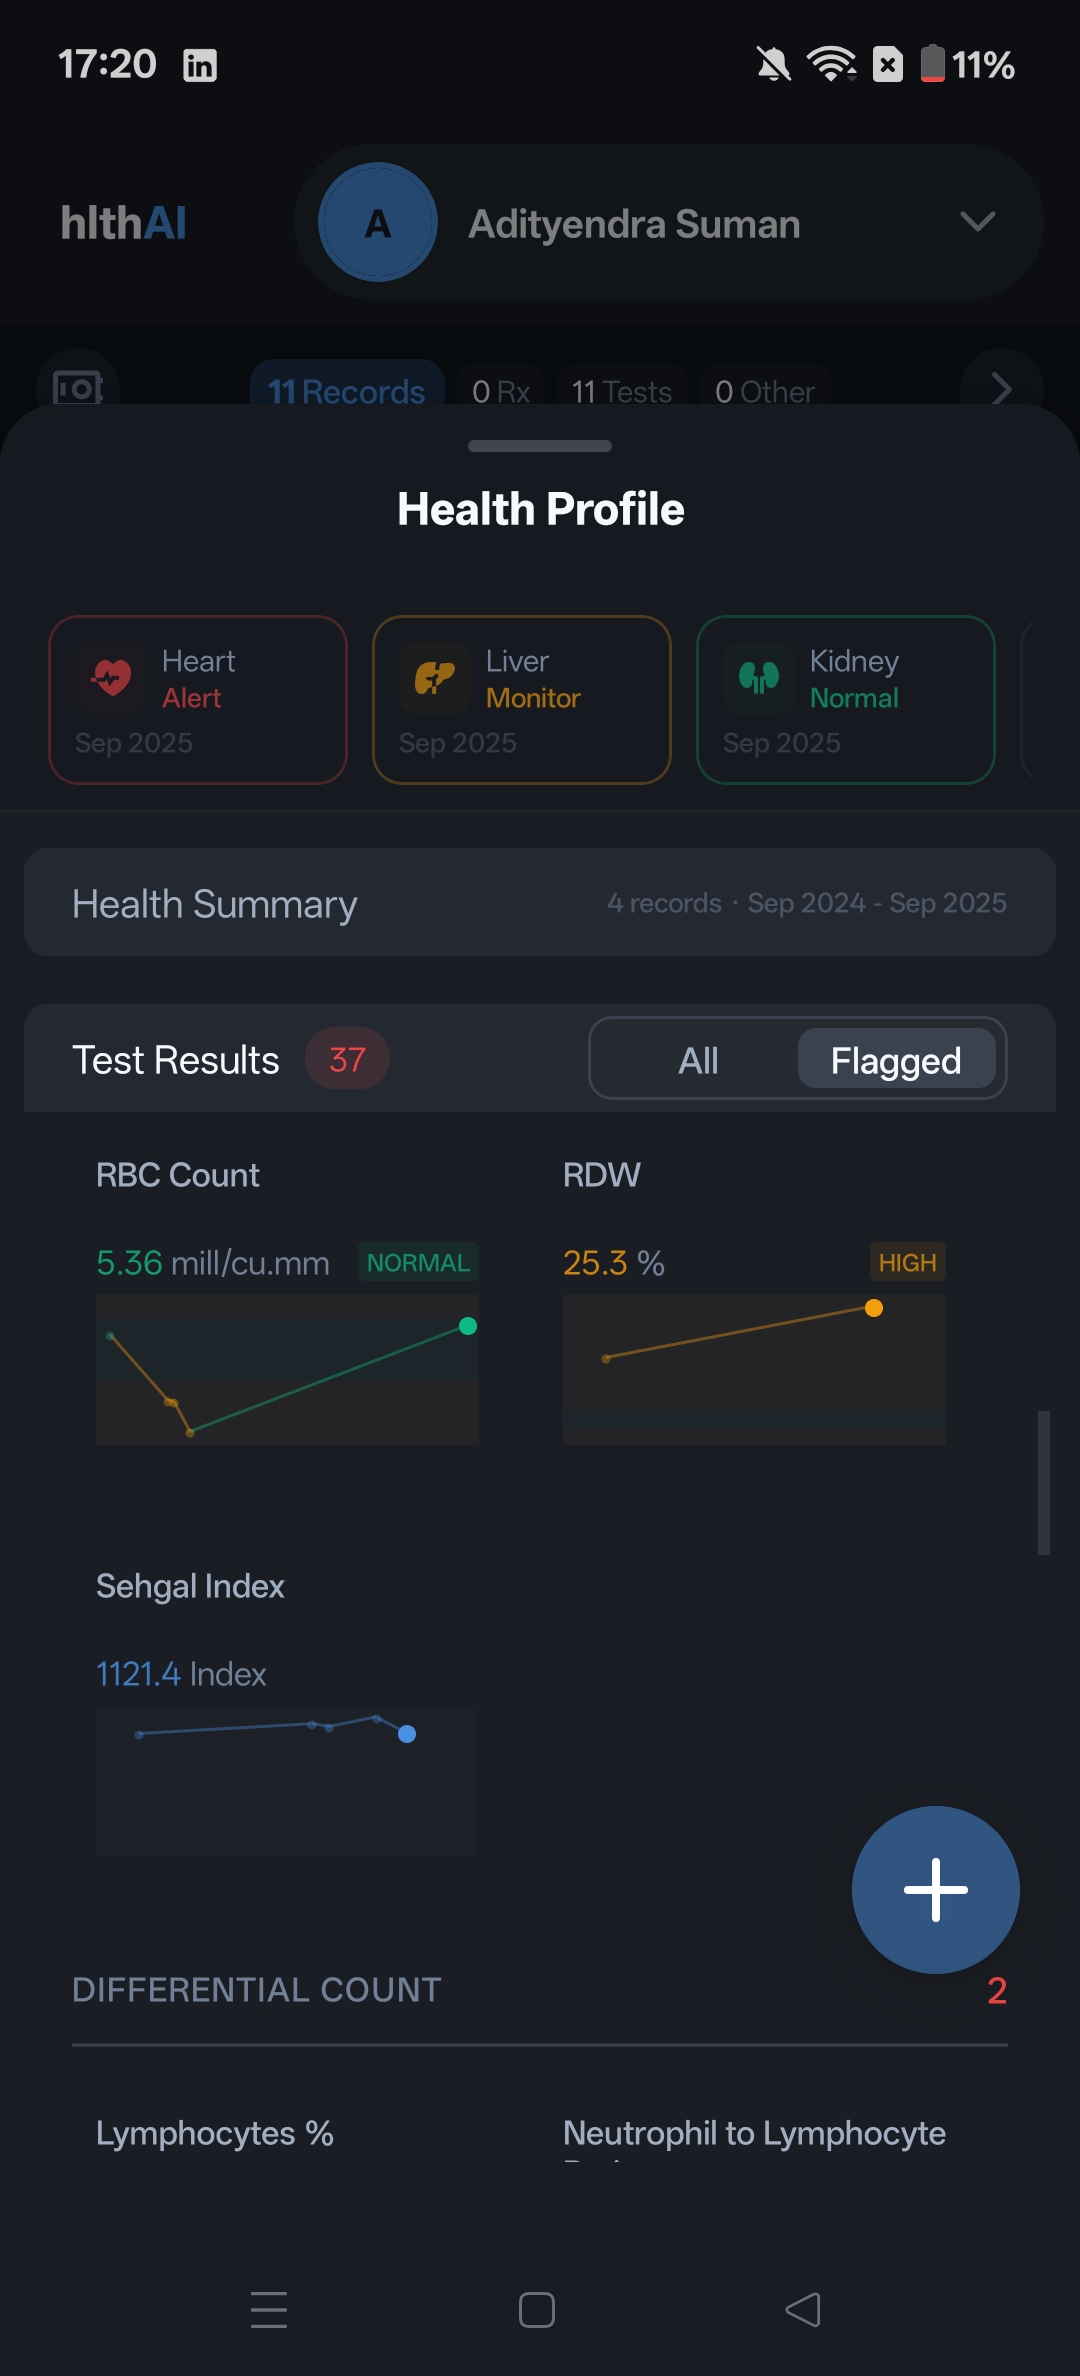Screen dimensions: 1080x2376
Task: Switch test results filter to All
Action: tap(698, 1059)
